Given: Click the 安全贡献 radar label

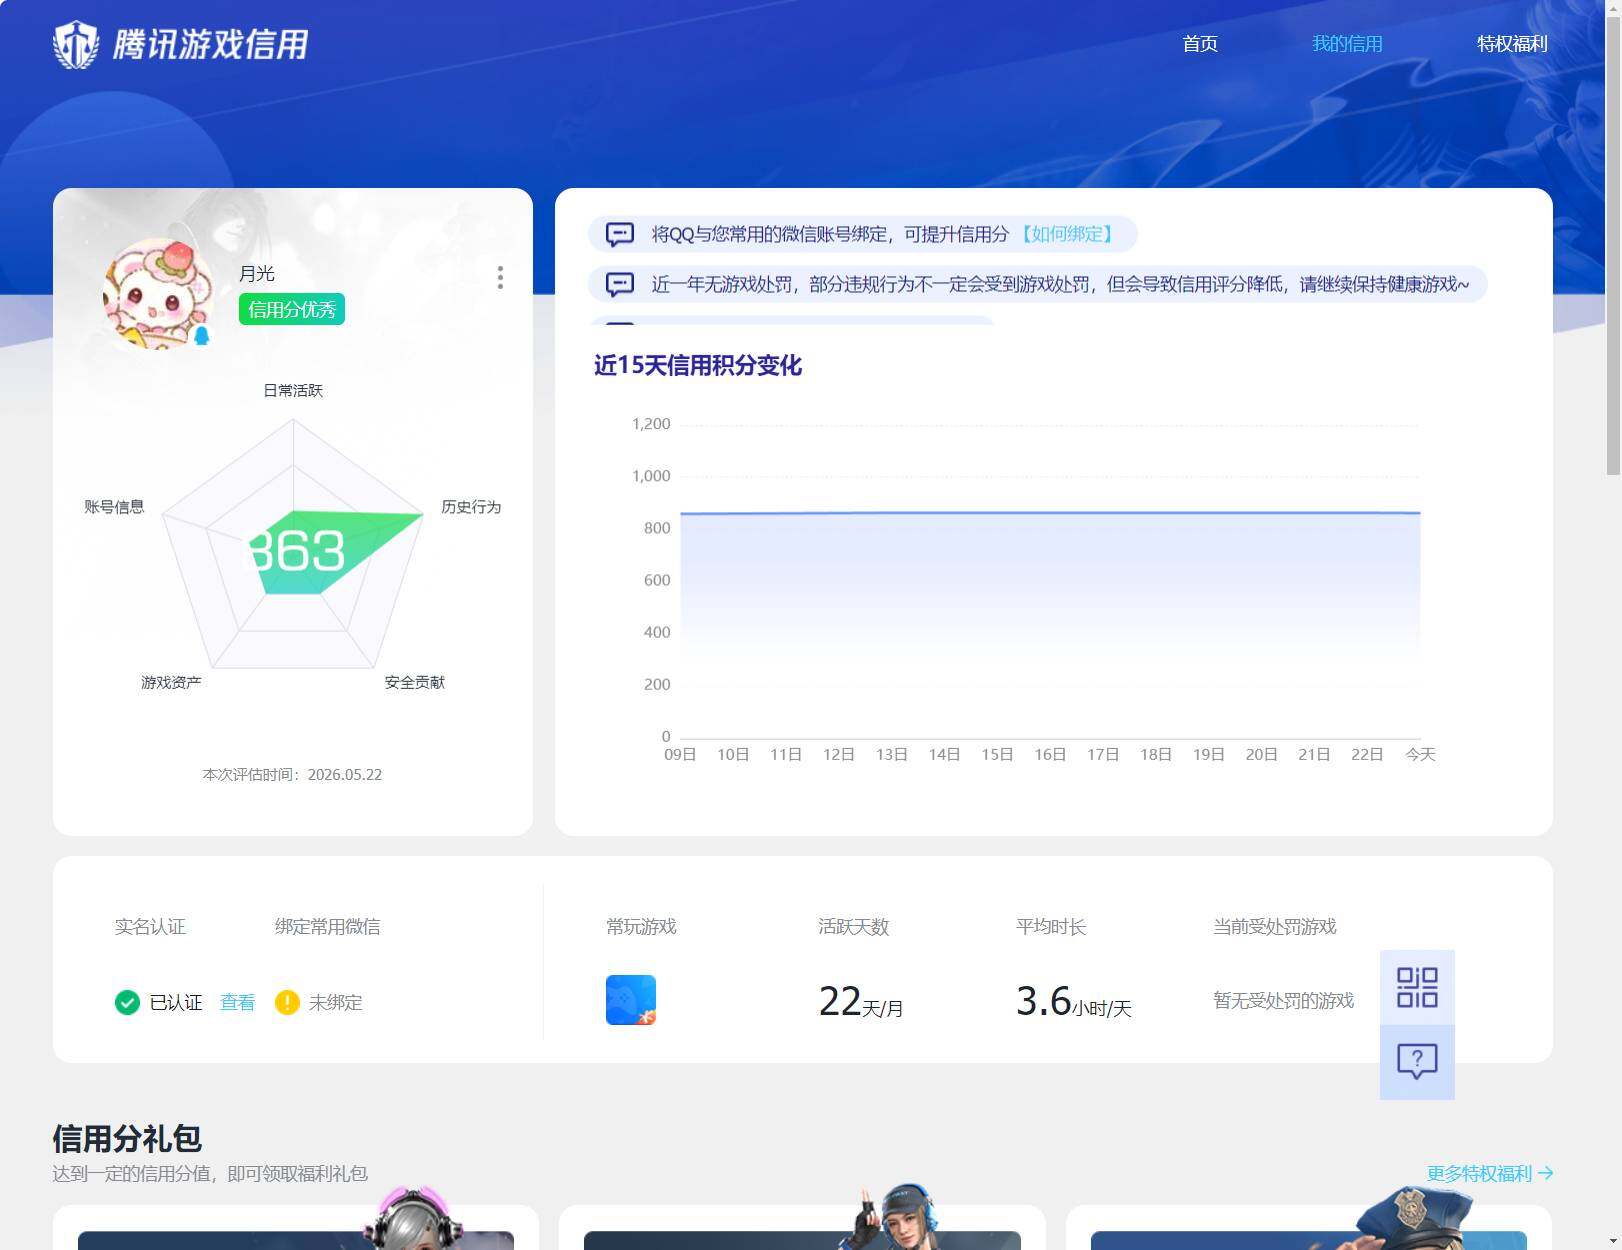Looking at the screenshot, I should (x=415, y=682).
